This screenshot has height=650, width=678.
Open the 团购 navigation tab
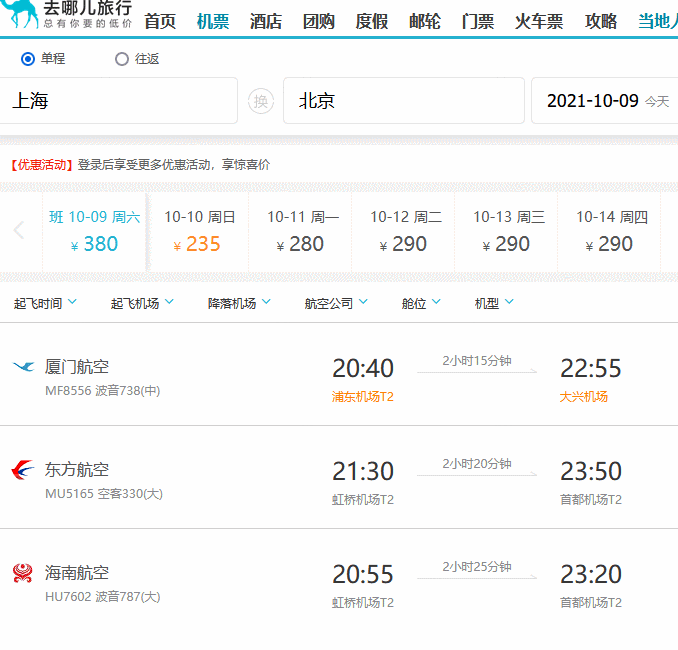tap(319, 21)
